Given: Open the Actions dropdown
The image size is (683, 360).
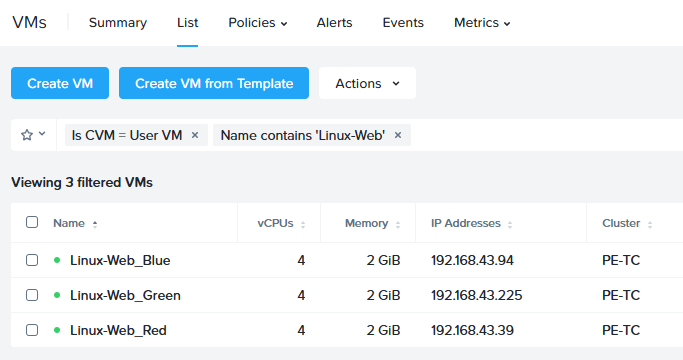Looking at the screenshot, I should coord(367,83).
